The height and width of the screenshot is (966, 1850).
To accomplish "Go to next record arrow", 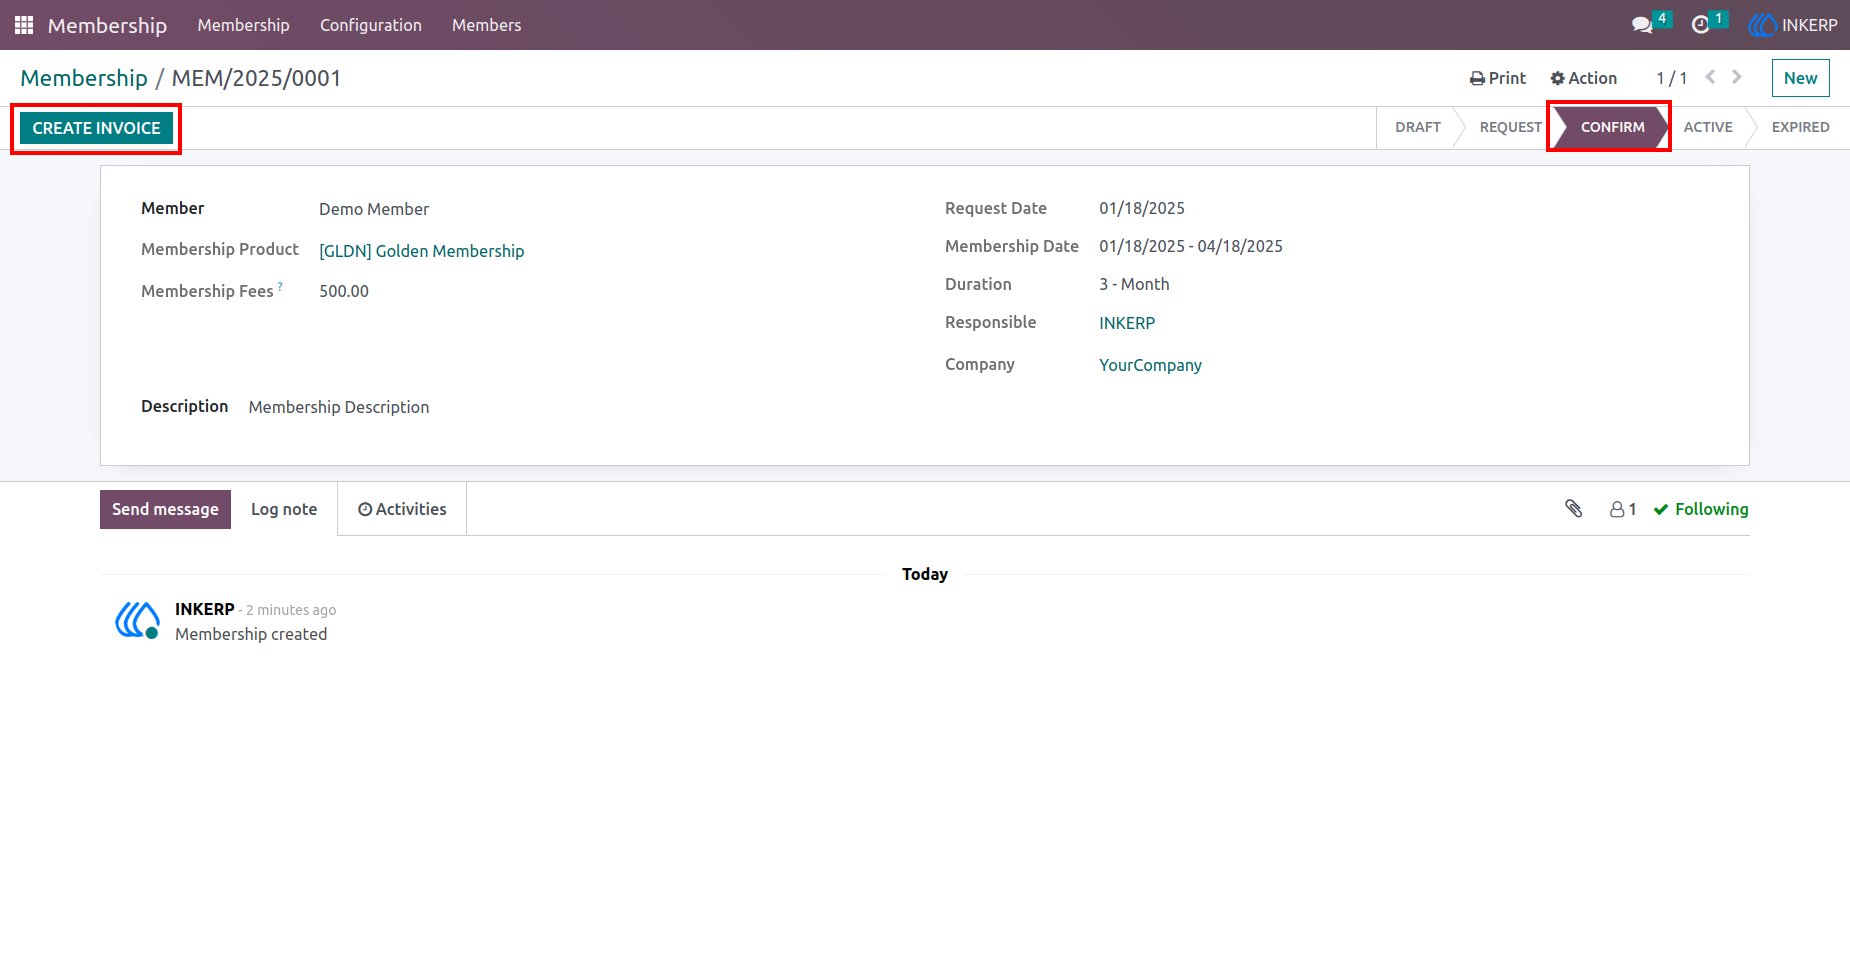I will tap(1737, 77).
